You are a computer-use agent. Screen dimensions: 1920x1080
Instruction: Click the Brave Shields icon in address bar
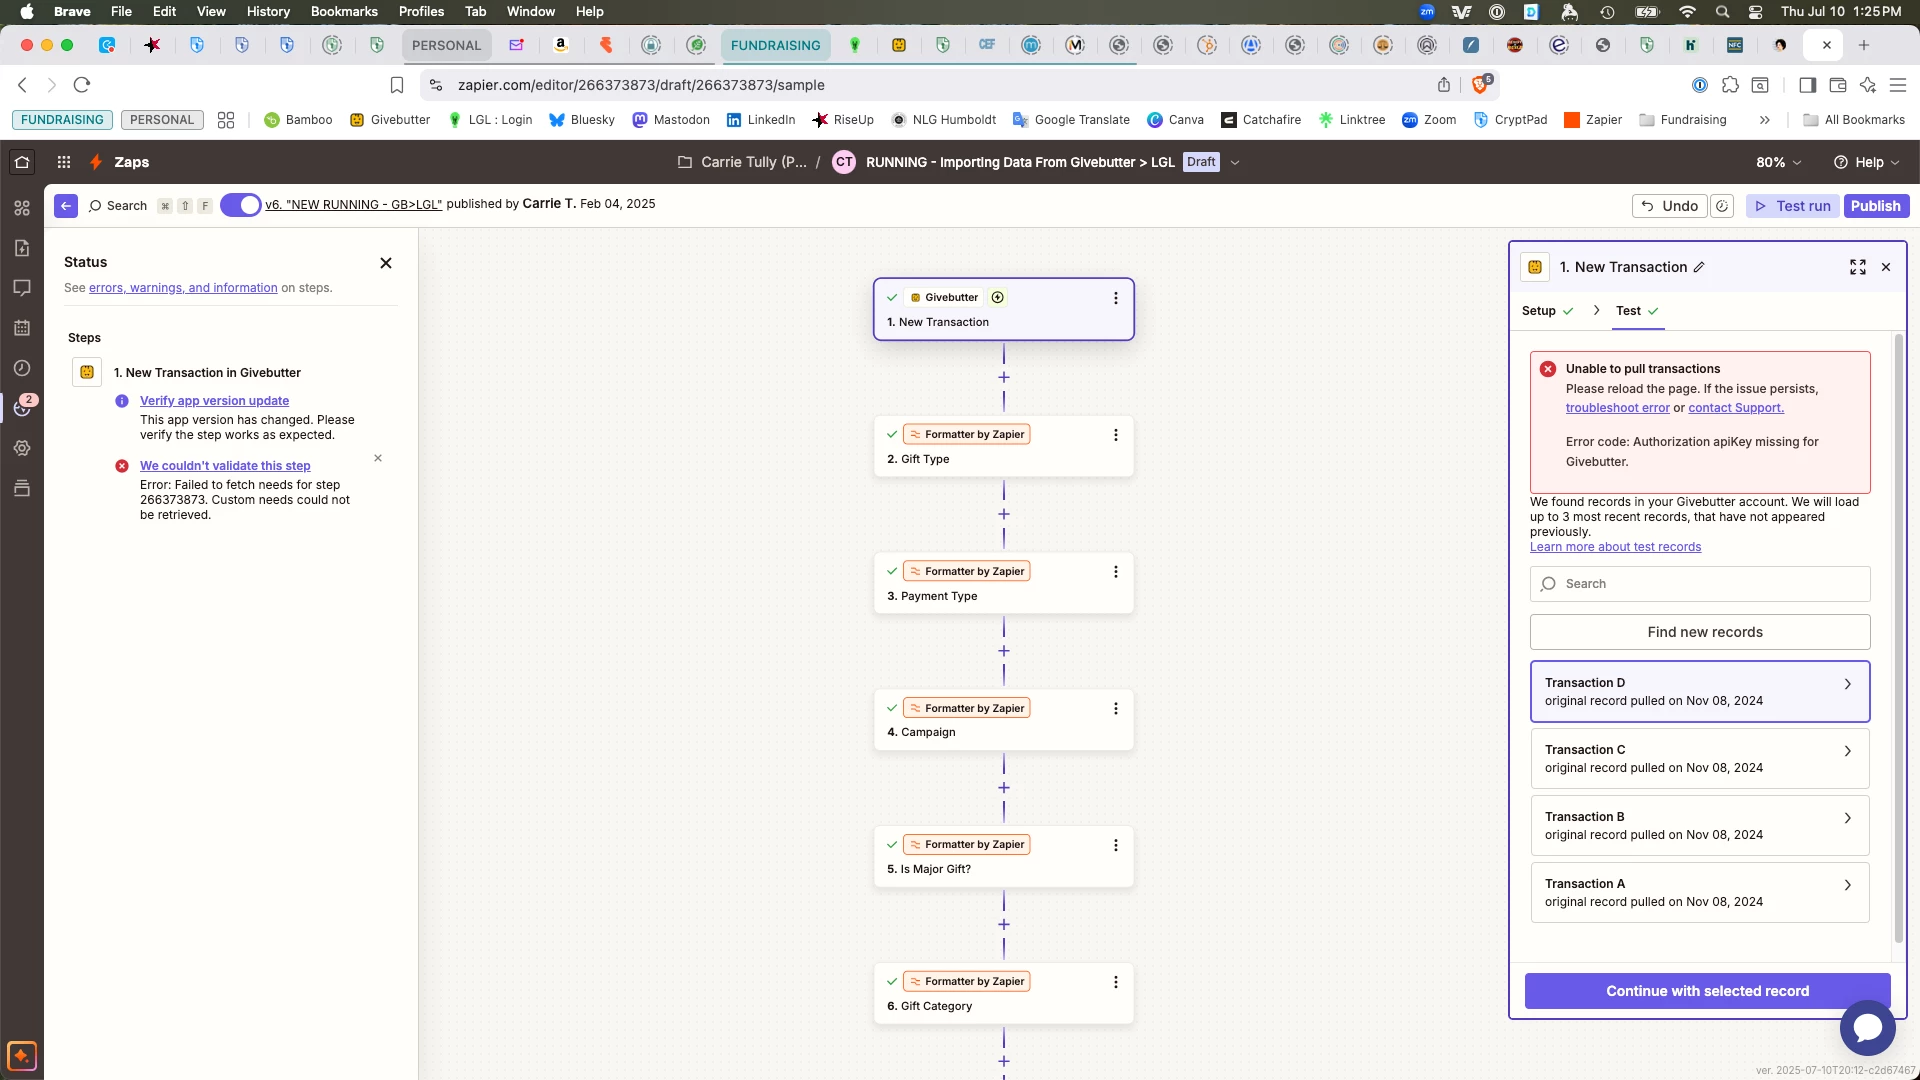1480,85
